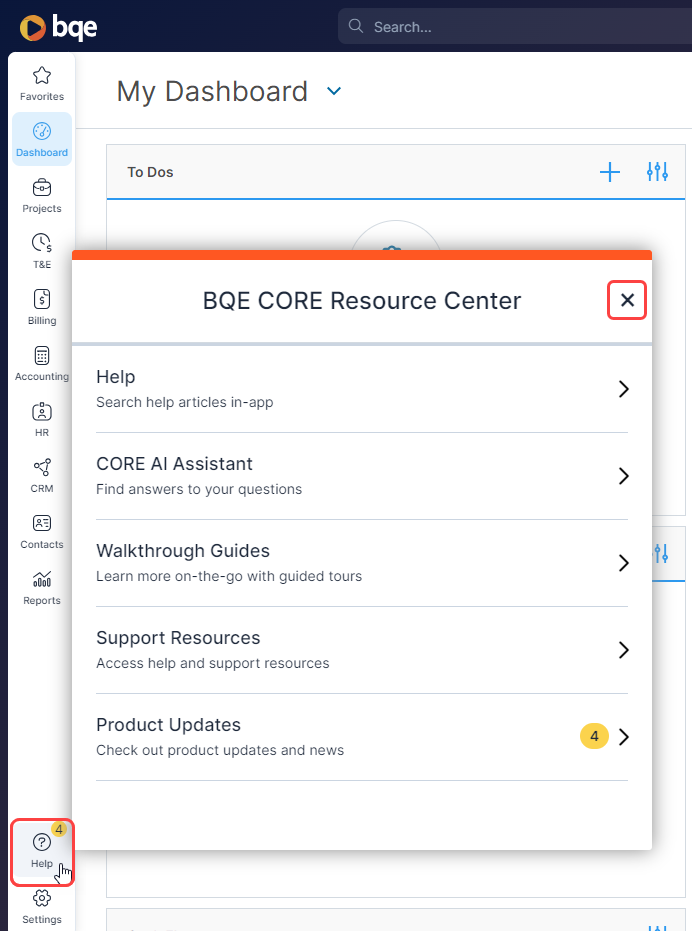Add a new To Do item

pyautogui.click(x=609, y=172)
